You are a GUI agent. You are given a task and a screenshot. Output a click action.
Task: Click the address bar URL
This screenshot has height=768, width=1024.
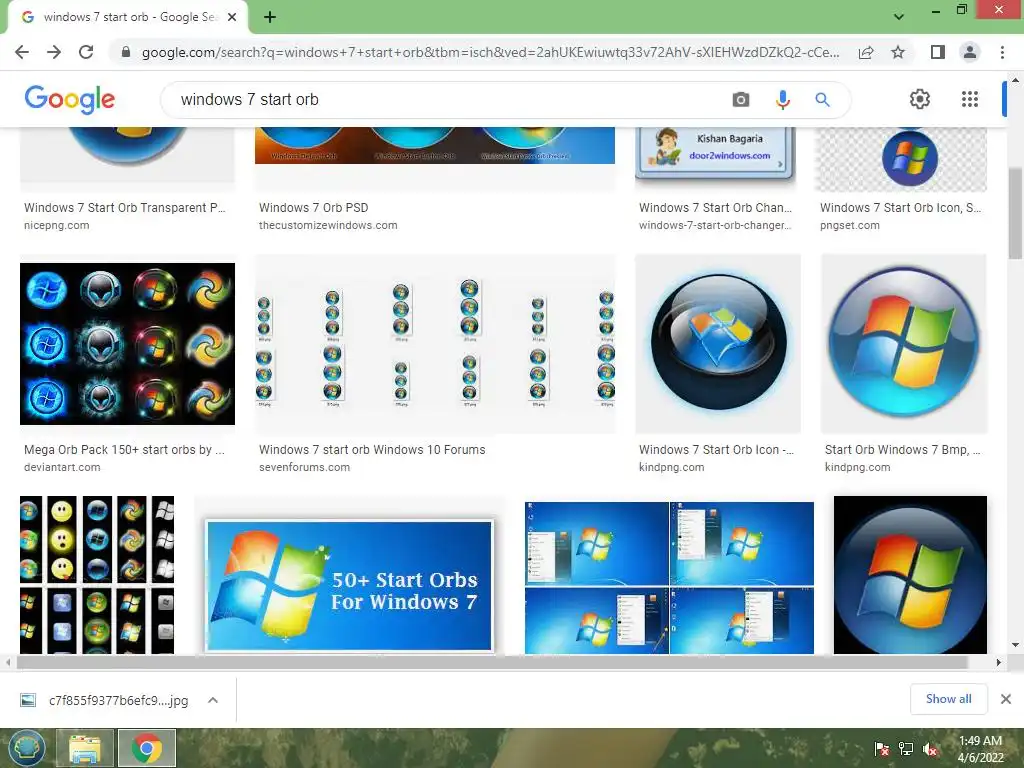click(x=490, y=52)
